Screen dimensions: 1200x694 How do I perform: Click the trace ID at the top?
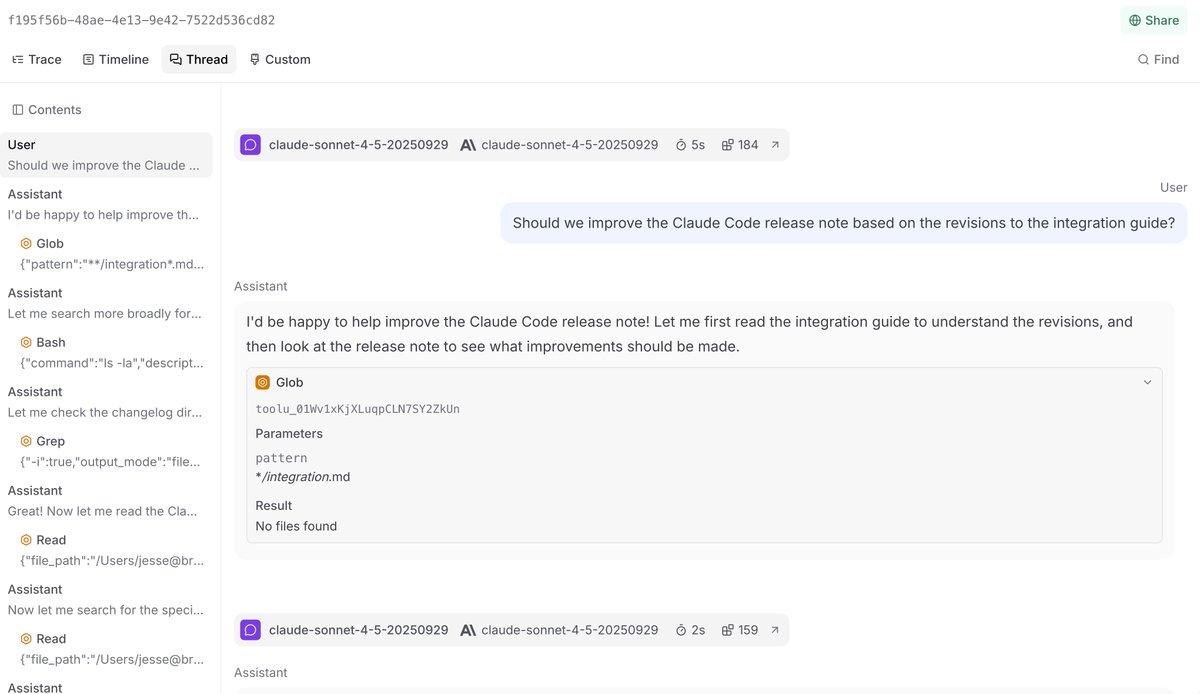click(x=142, y=20)
